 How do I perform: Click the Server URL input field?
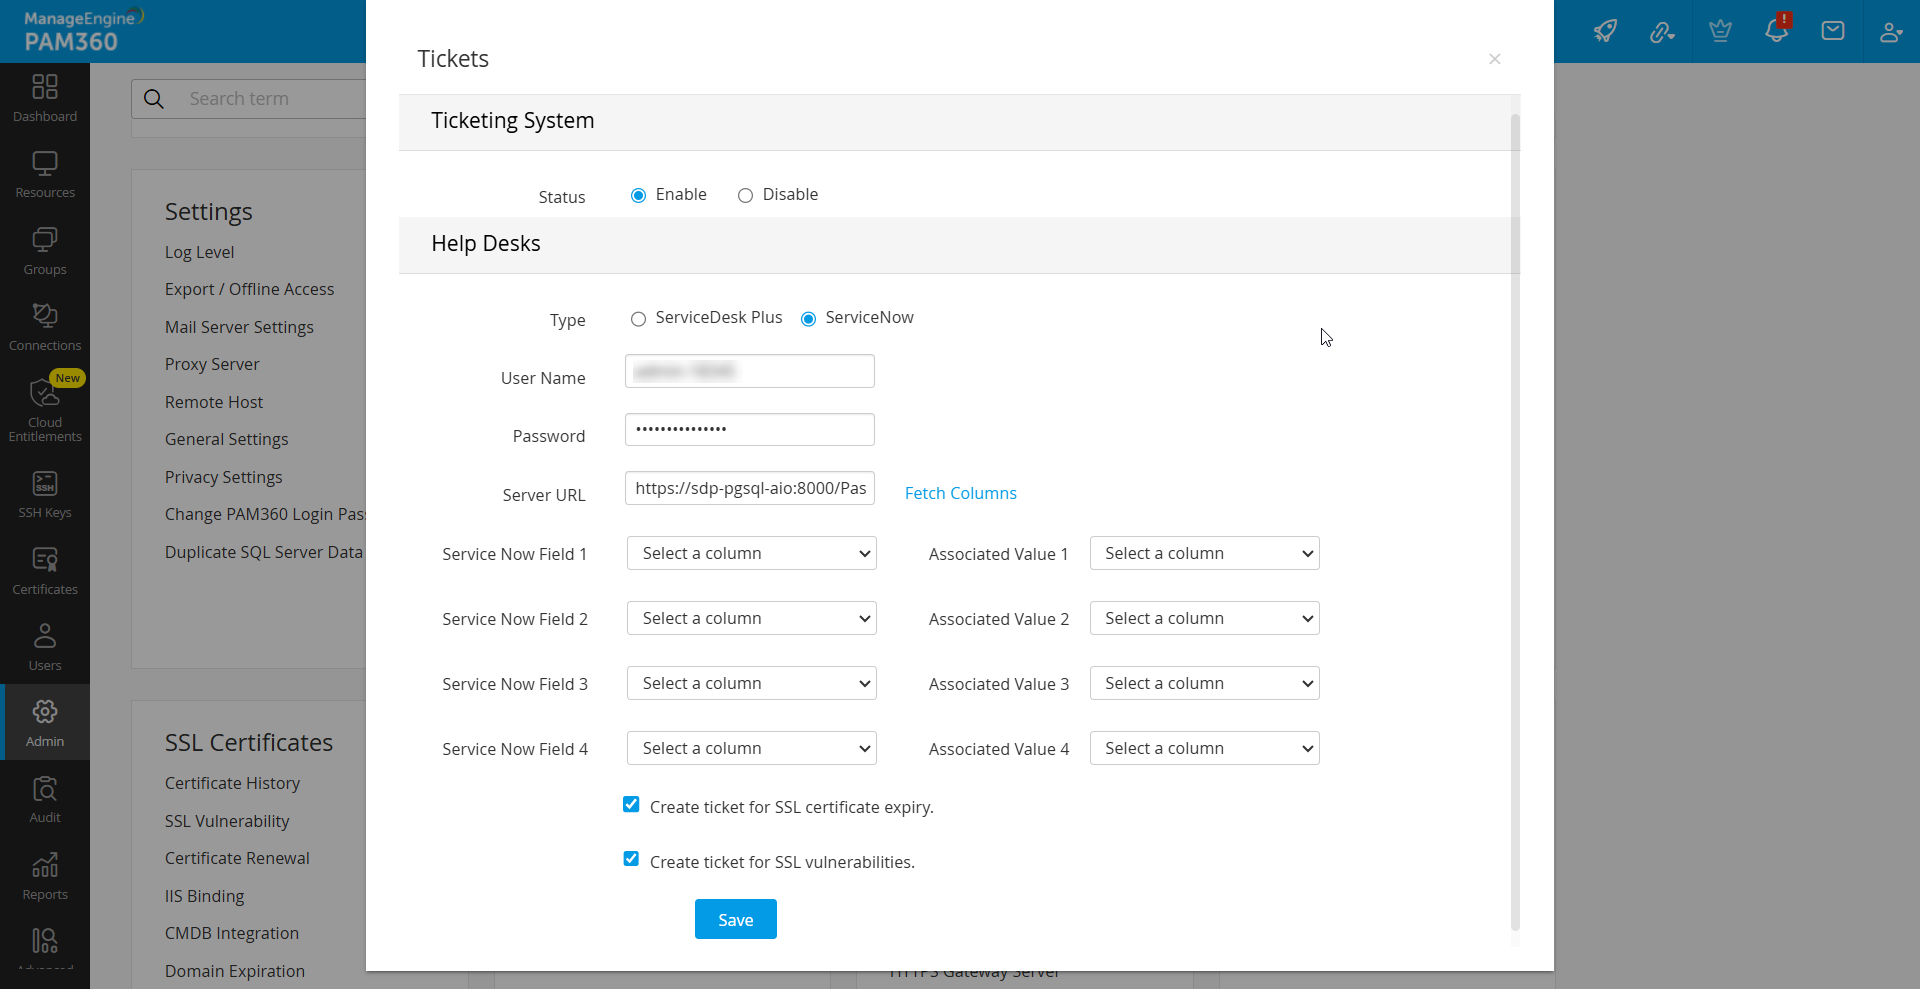[749, 489]
